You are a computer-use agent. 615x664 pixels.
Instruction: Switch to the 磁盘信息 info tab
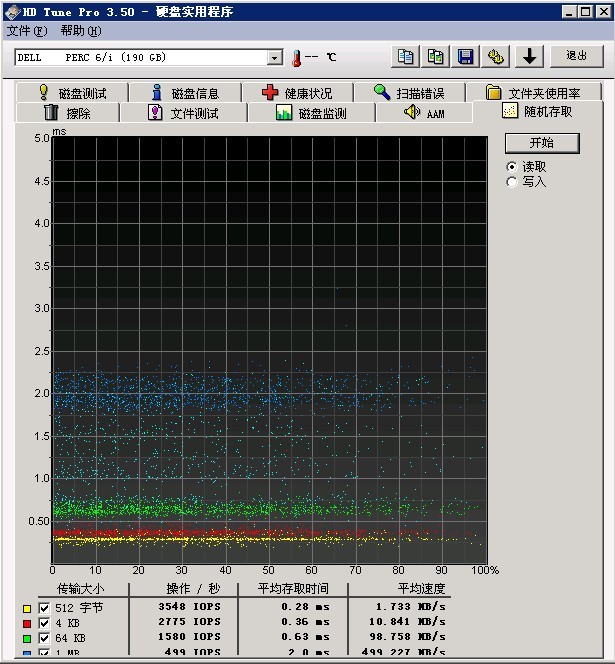(x=185, y=92)
